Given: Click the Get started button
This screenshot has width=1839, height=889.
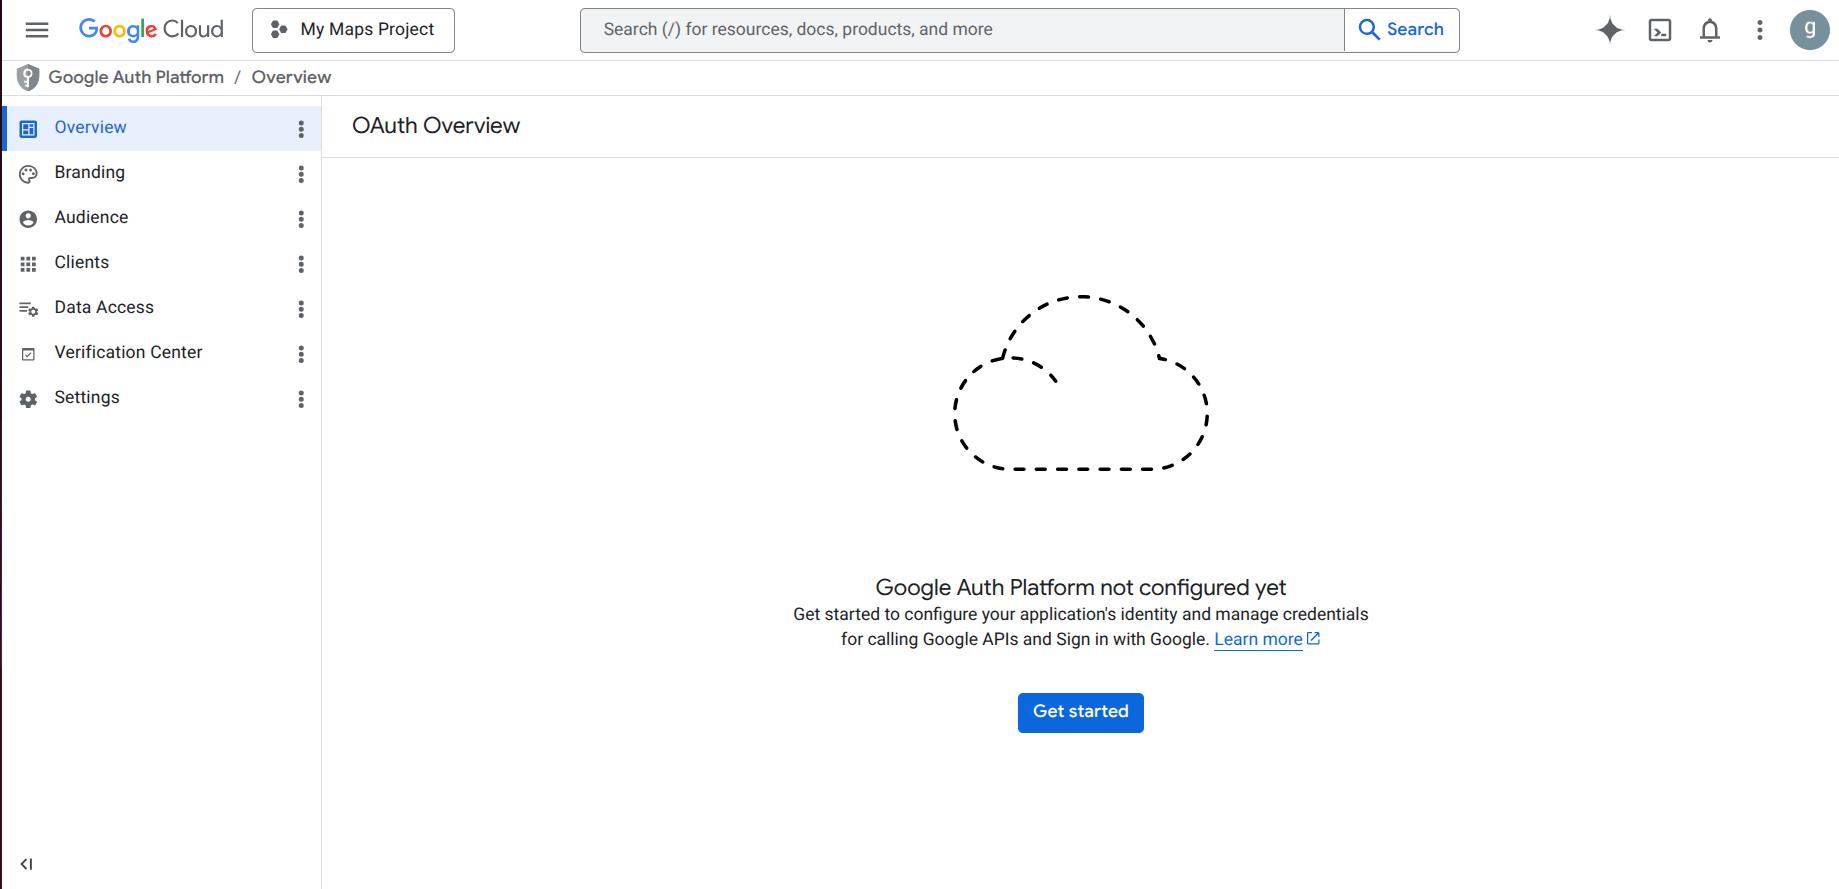Looking at the screenshot, I should click(x=1081, y=712).
